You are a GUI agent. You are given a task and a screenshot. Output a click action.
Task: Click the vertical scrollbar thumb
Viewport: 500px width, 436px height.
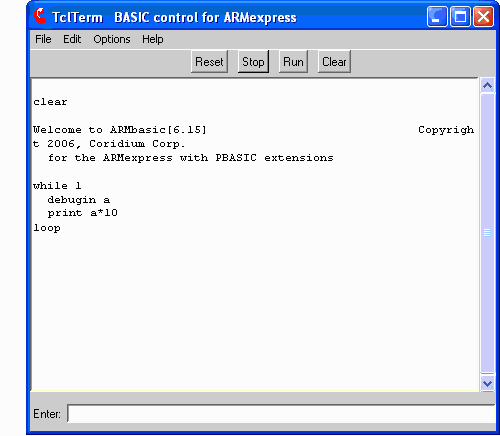coord(487,233)
